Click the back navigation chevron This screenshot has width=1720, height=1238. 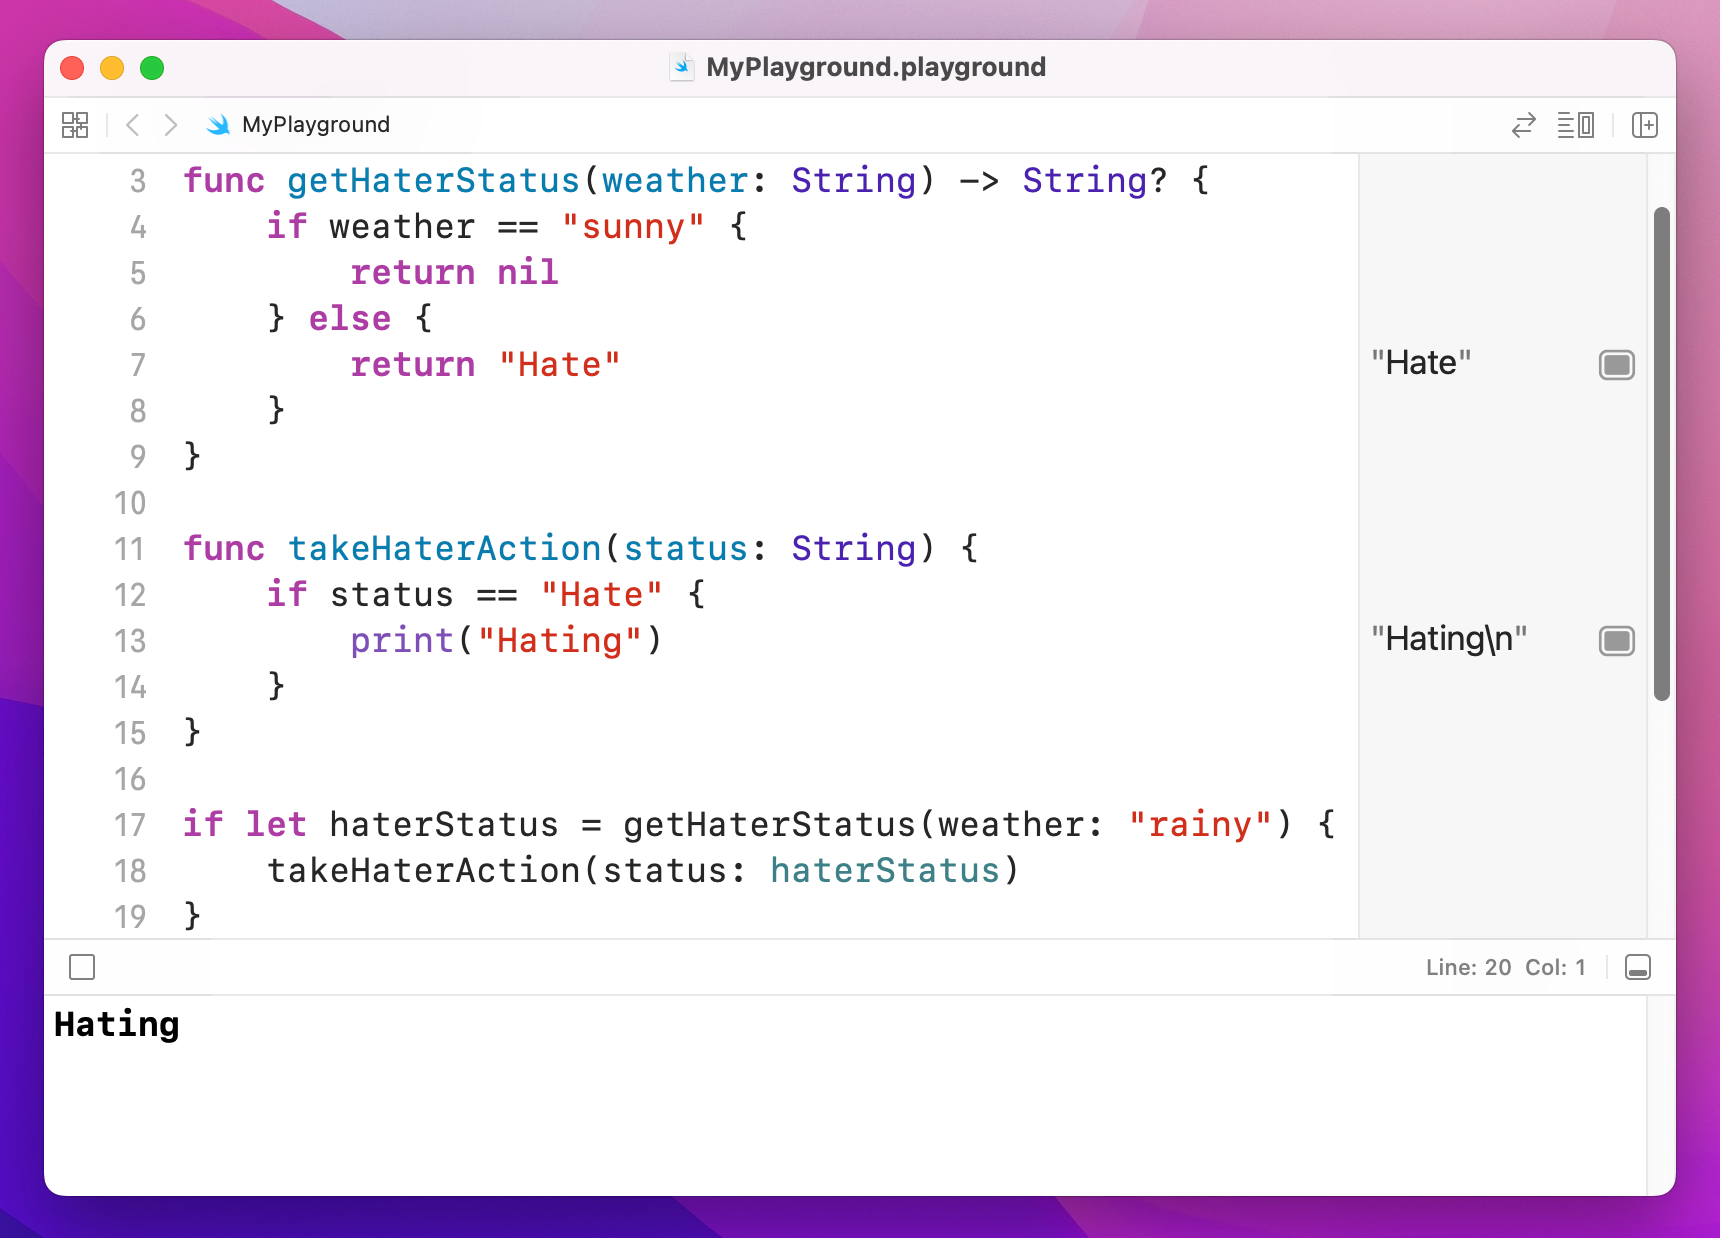(132, 124)
